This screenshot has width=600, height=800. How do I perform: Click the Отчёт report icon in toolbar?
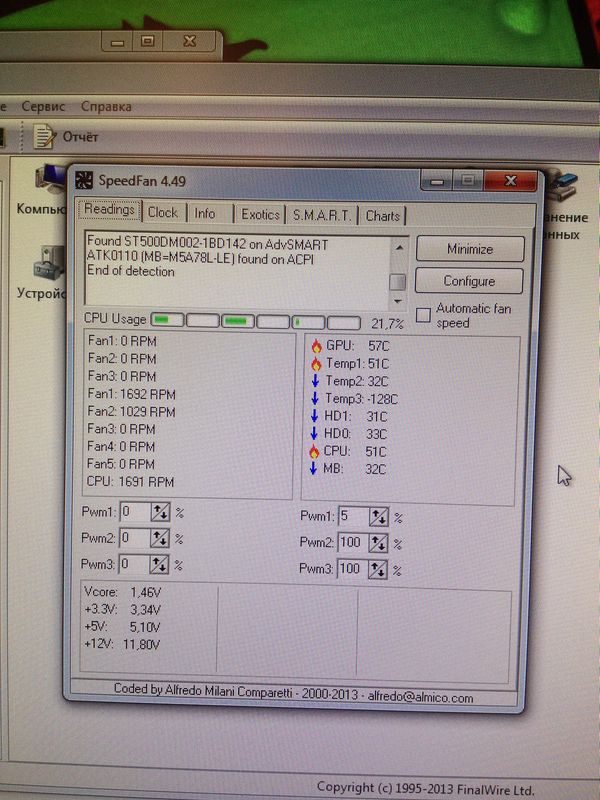pyautogui.click(x=44, y=134)
